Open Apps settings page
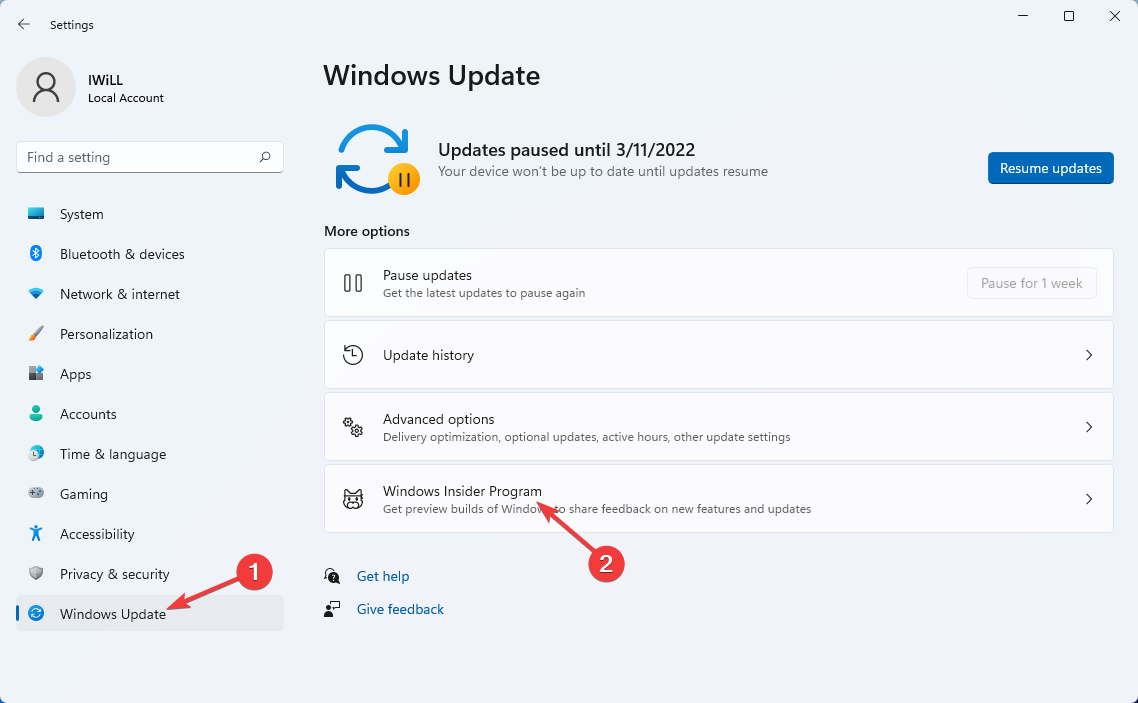Image resolution: width=1138 pixels, height=703 pixels. tap(150, 374)
